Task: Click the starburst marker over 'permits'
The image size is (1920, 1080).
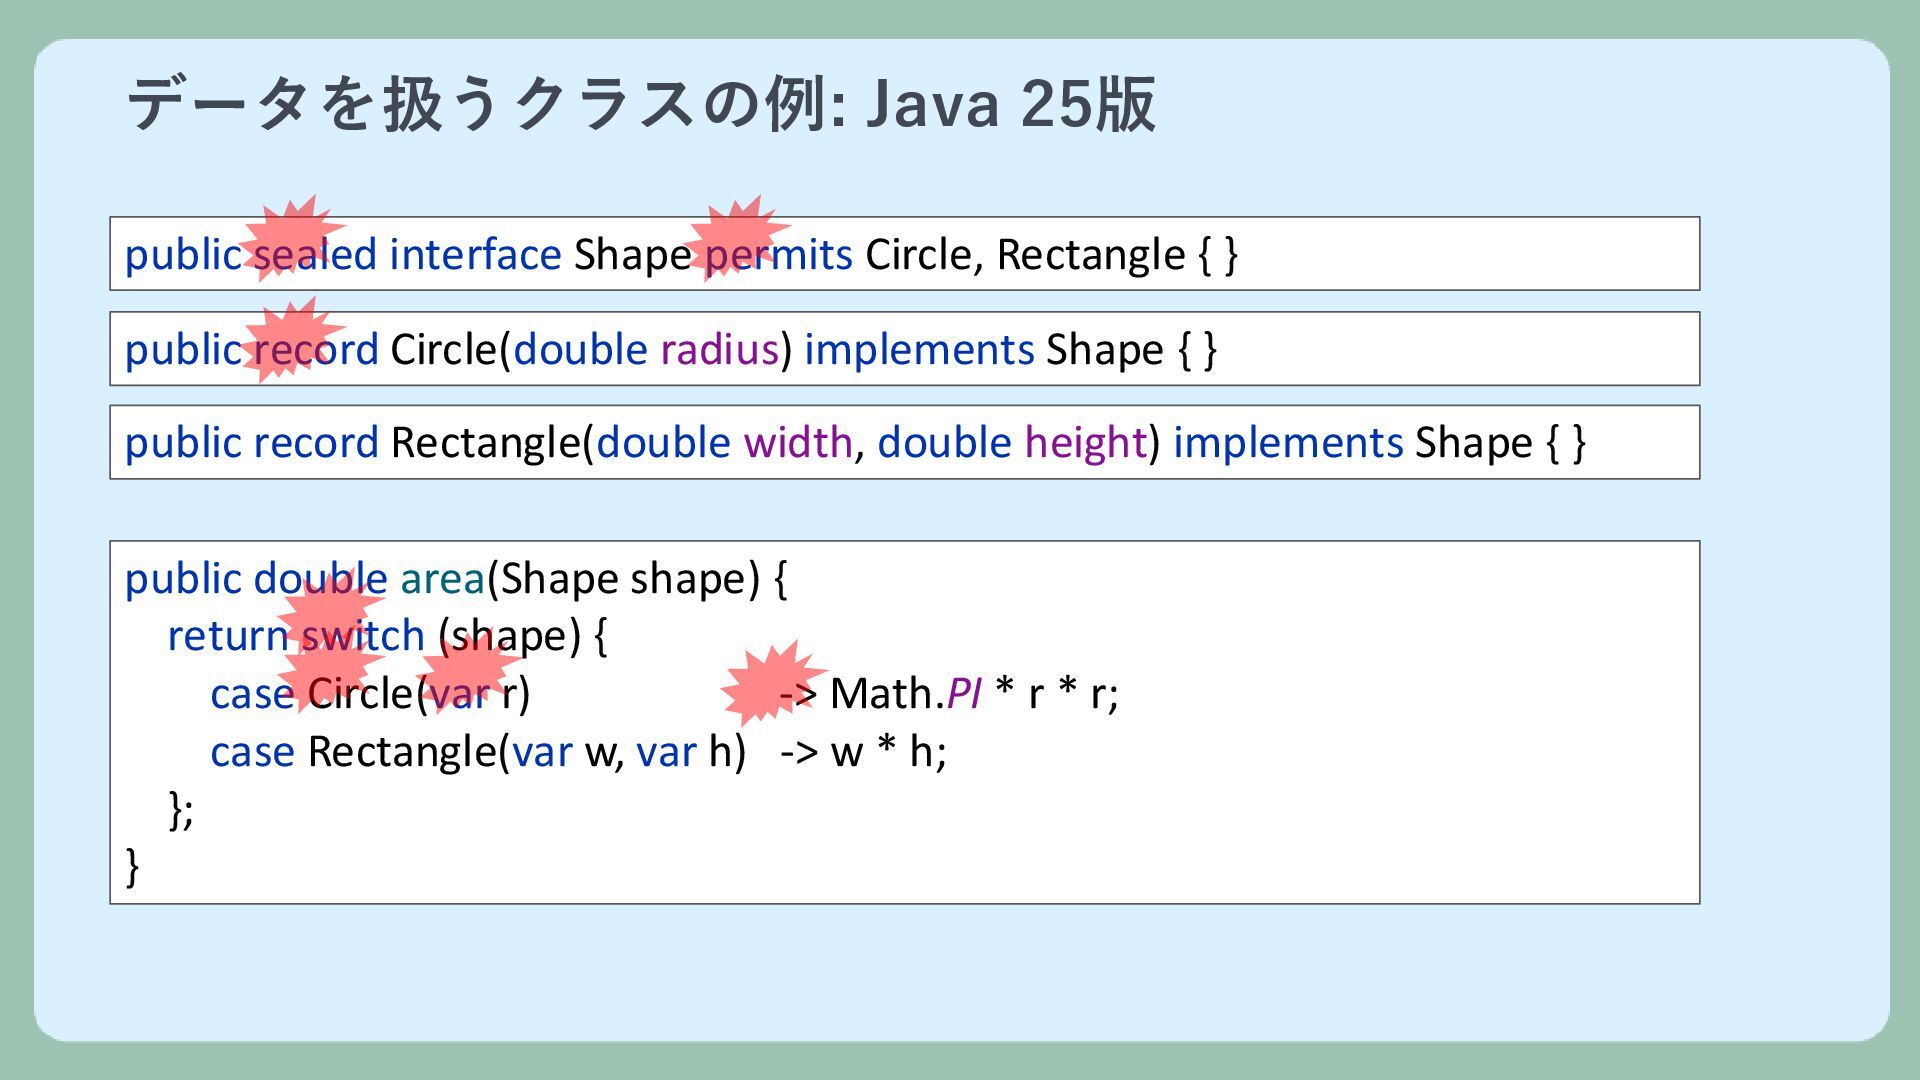Action: 737,238
